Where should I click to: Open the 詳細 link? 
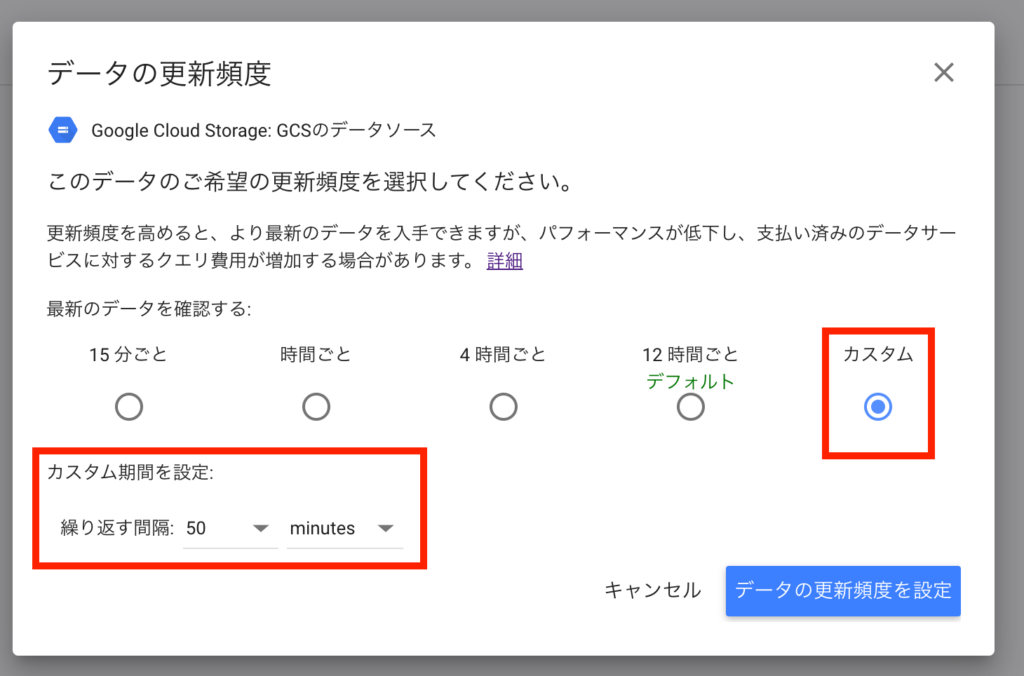(504, 262)
